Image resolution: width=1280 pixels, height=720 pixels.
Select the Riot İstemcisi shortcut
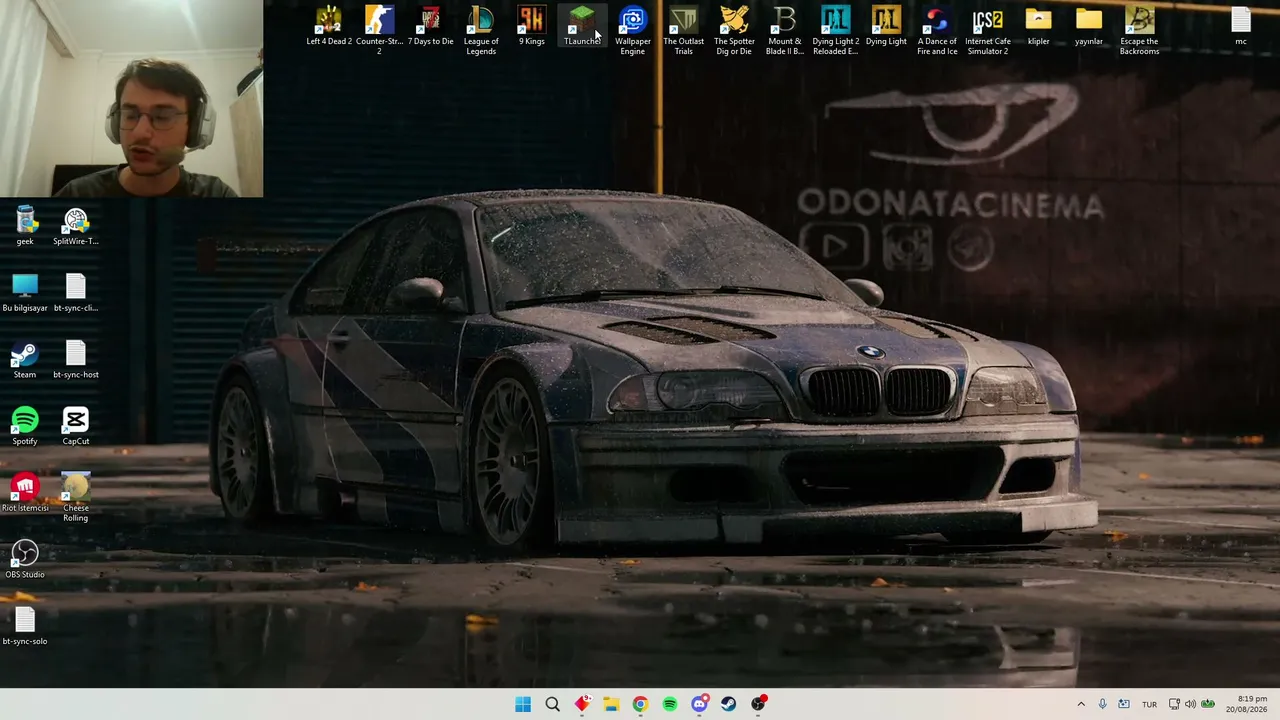point(25,494)
